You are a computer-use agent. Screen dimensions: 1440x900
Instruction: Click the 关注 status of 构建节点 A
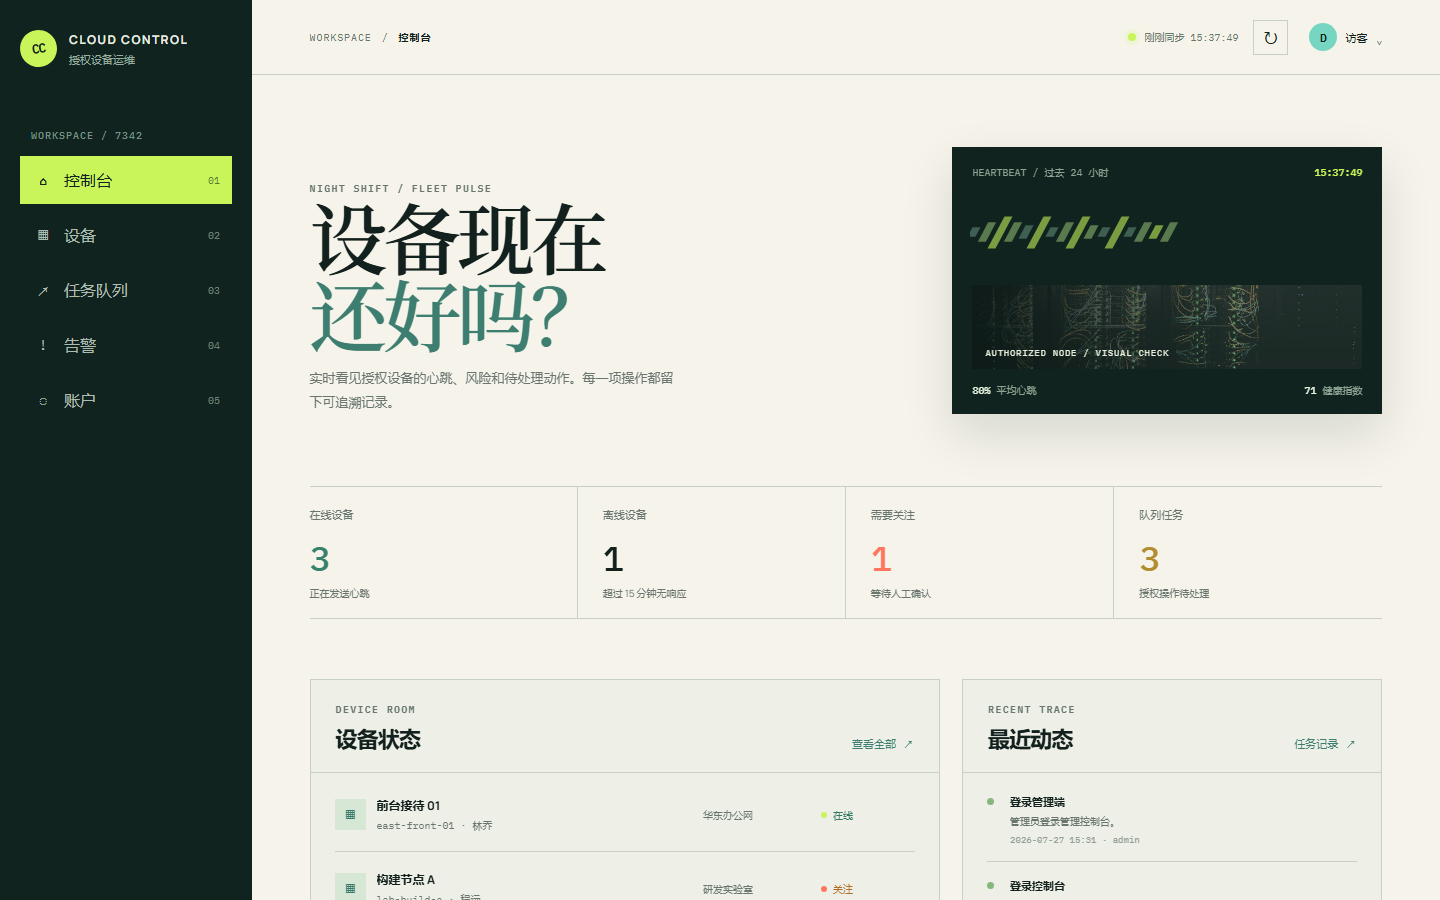coord(837,889)
